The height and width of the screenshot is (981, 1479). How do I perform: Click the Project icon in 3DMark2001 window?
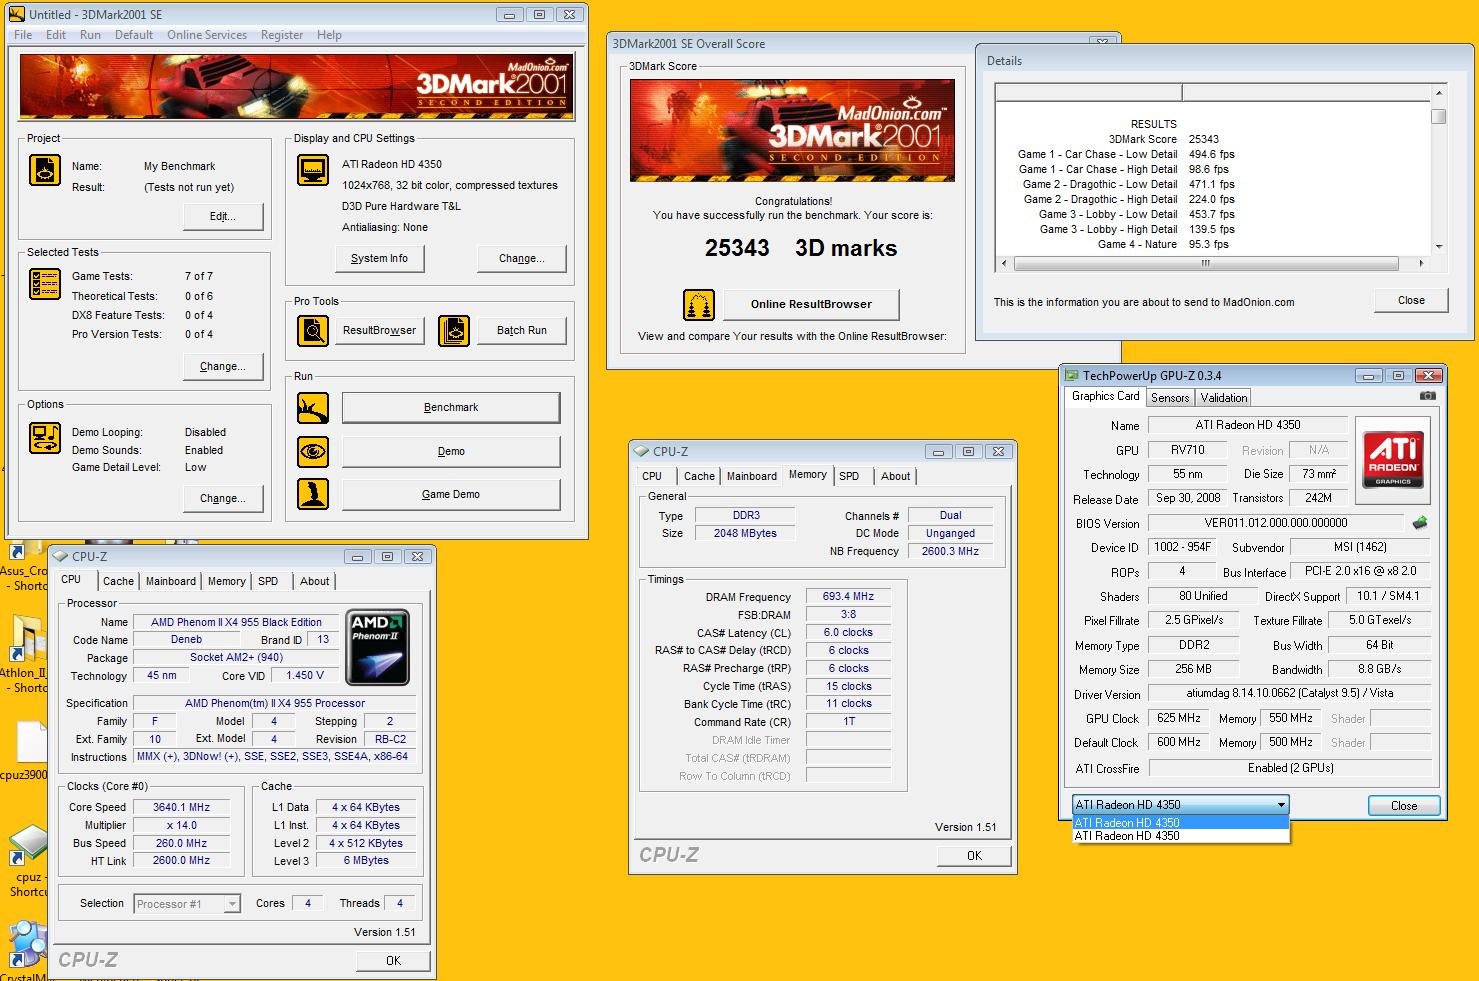[x=45, y=171]
